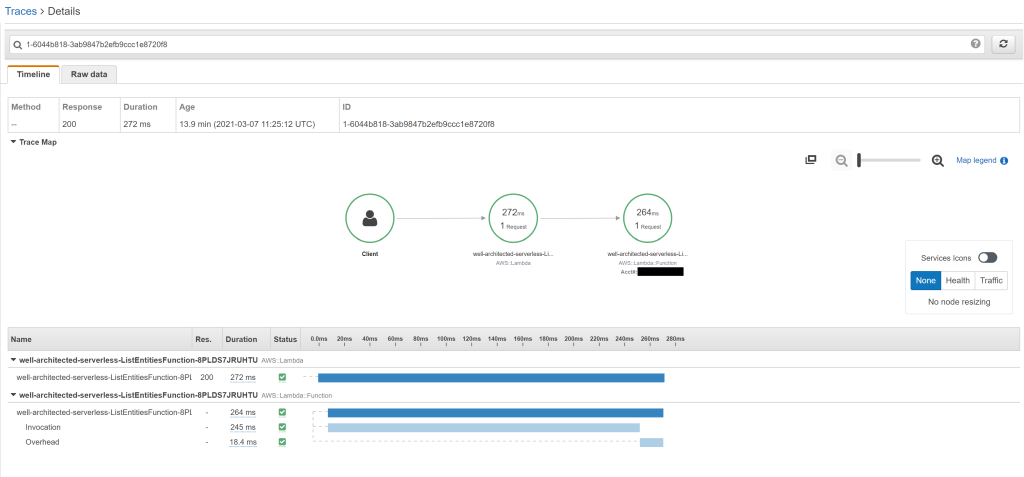
Task: Click the 200 response value in summary
Action: point(69,124)
